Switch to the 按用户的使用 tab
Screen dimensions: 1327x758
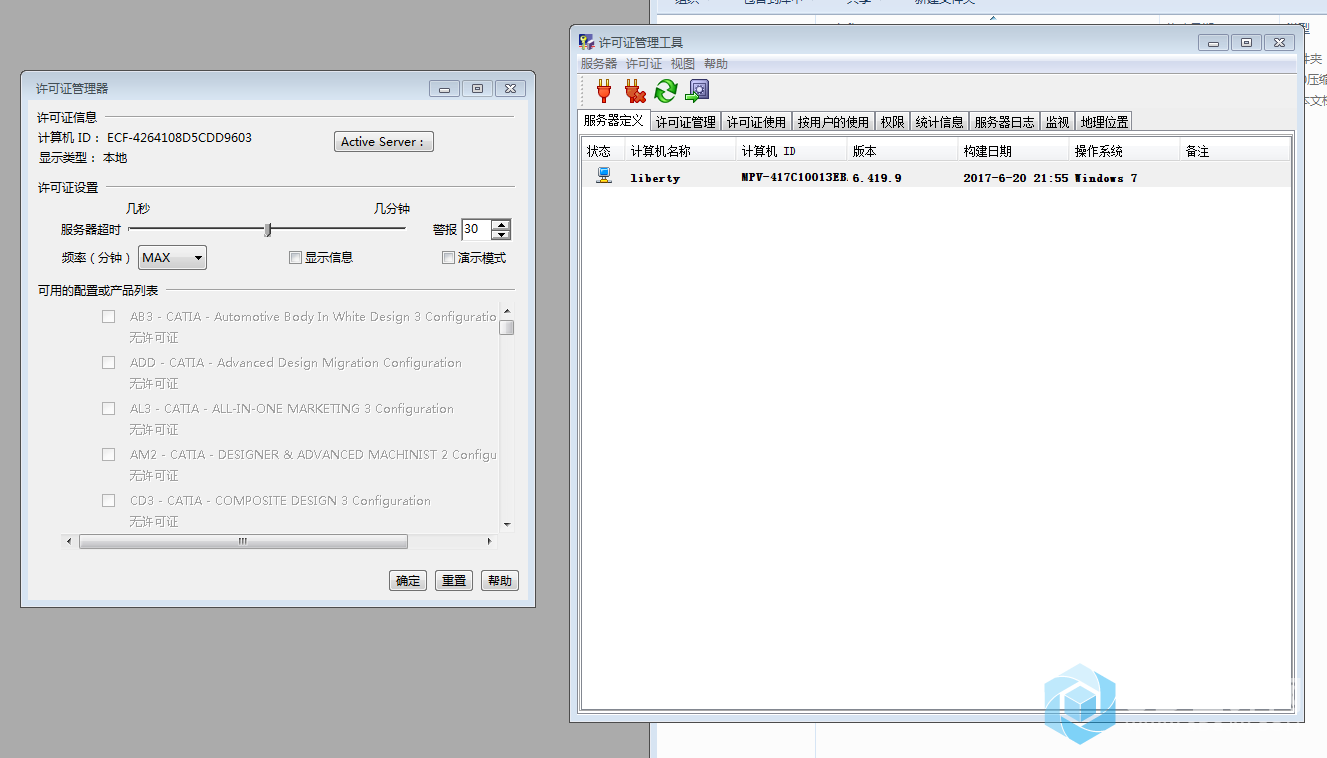click(x=833, y=122)
